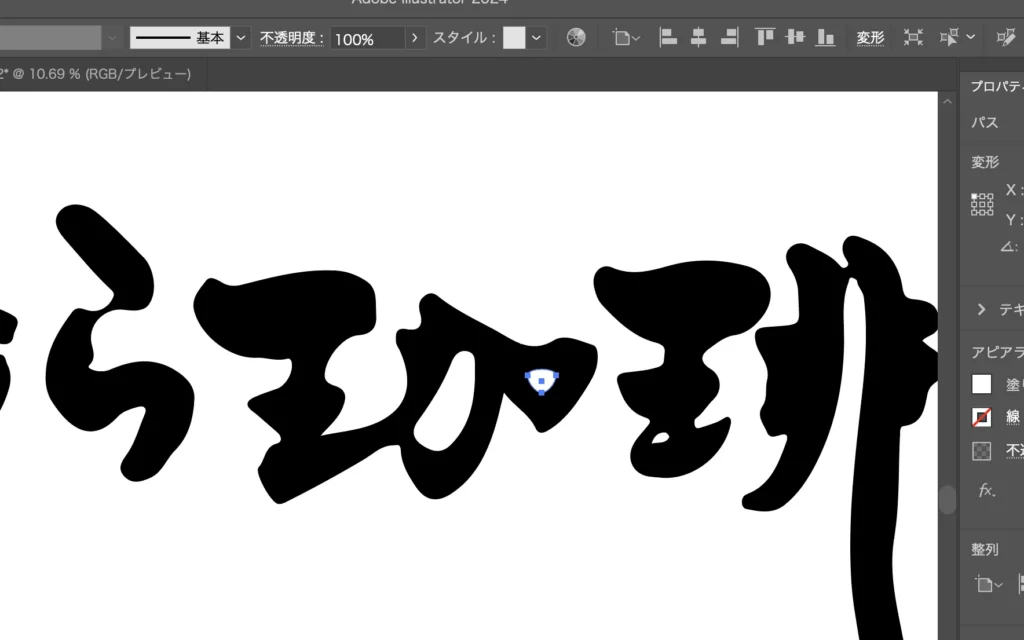Select the document tab at 10.69%

coord(95,74)
